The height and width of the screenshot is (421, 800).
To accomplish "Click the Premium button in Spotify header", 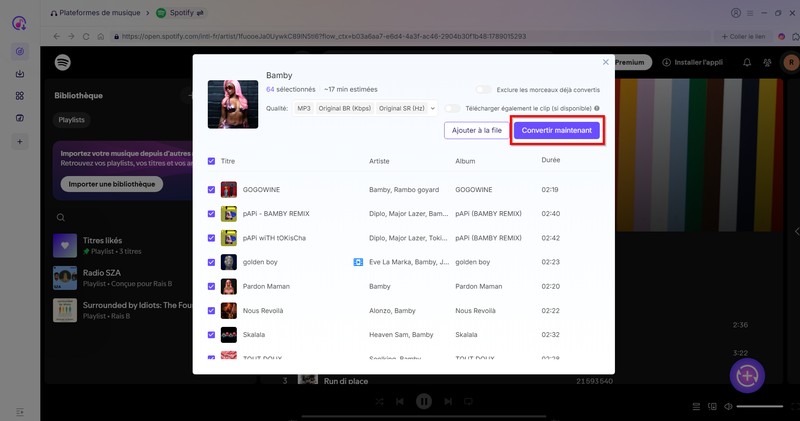I will click(633, 62).
